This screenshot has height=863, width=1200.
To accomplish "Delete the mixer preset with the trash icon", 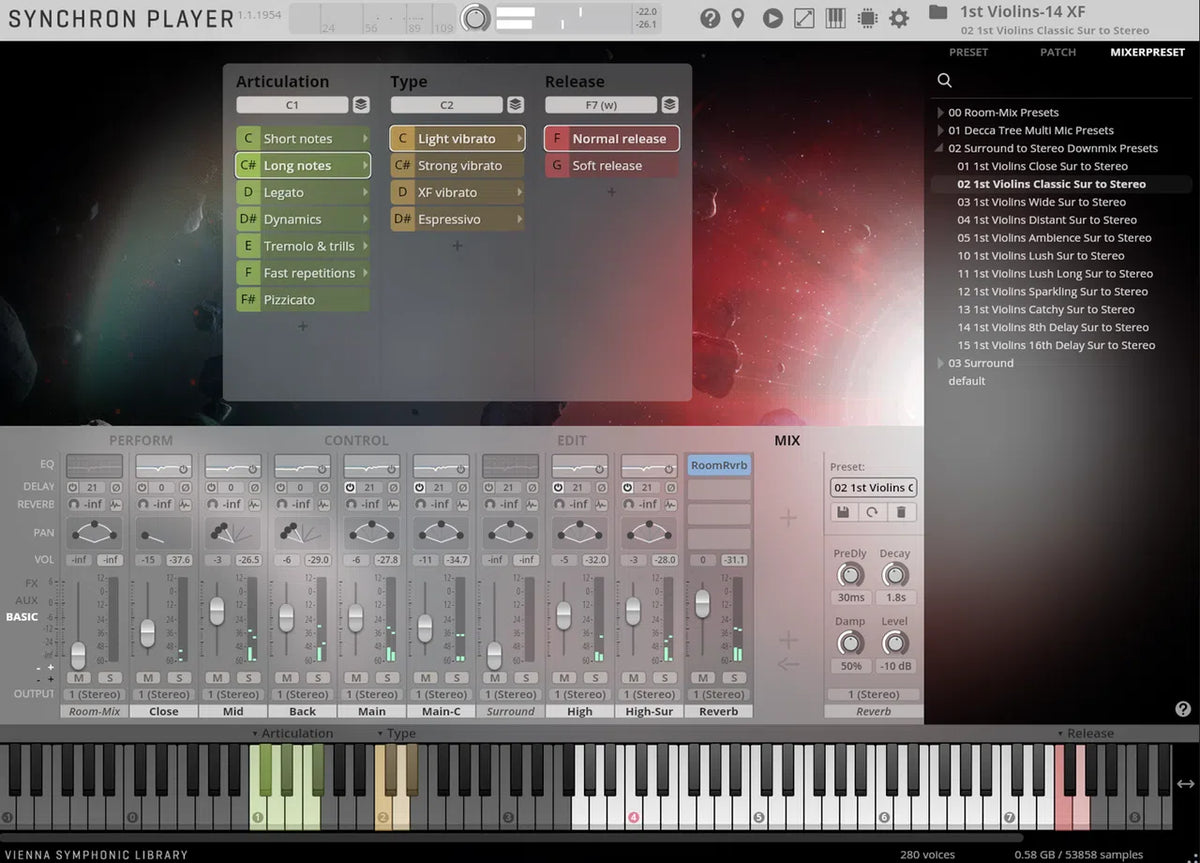I will [x=901, y=511].
